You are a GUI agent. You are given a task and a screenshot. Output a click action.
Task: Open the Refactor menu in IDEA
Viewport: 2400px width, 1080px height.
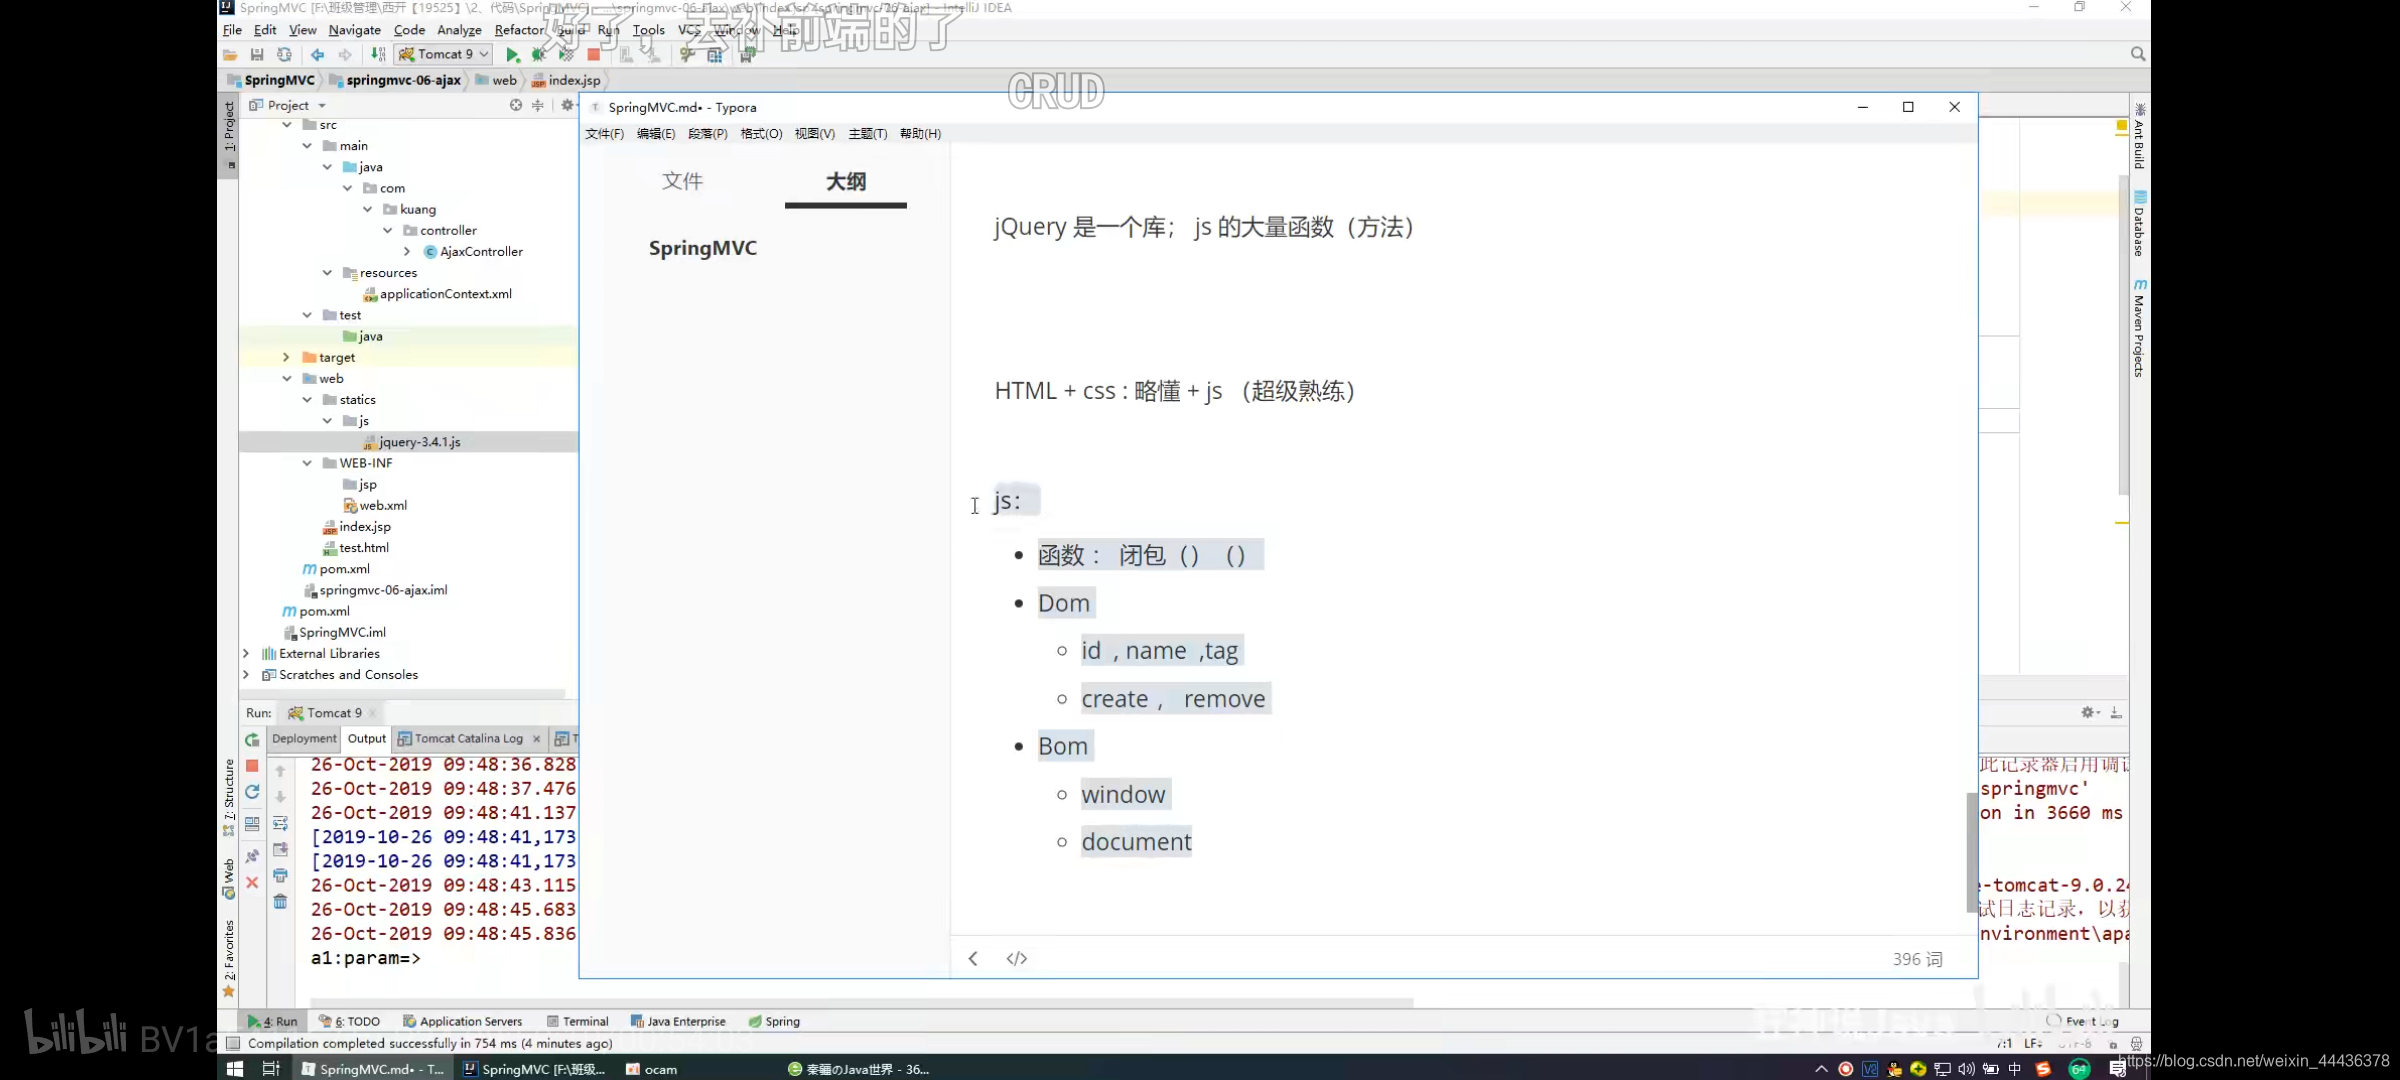519,31
